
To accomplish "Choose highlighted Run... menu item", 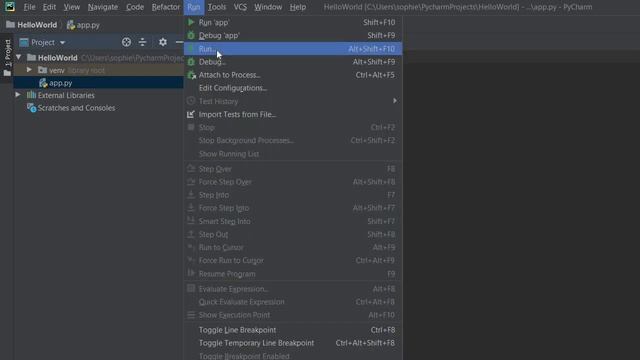I will coord(293,49).
